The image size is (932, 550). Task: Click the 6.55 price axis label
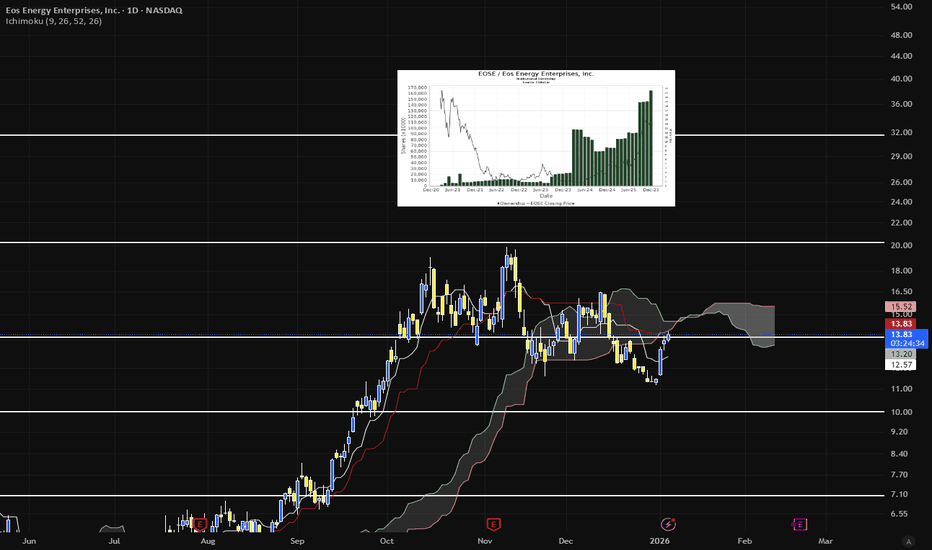point(899,514)
